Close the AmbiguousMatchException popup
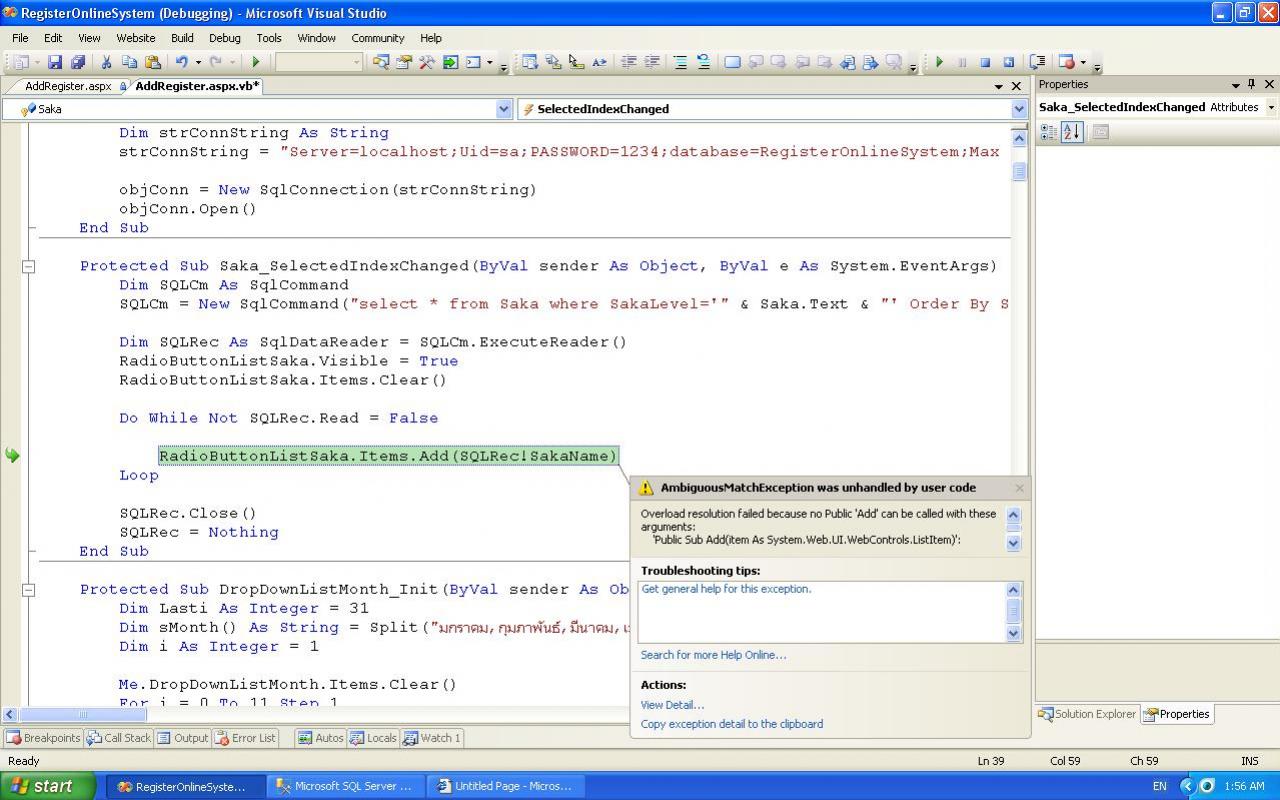This screenshot has height=800, width=1280. pos(1019,488)
